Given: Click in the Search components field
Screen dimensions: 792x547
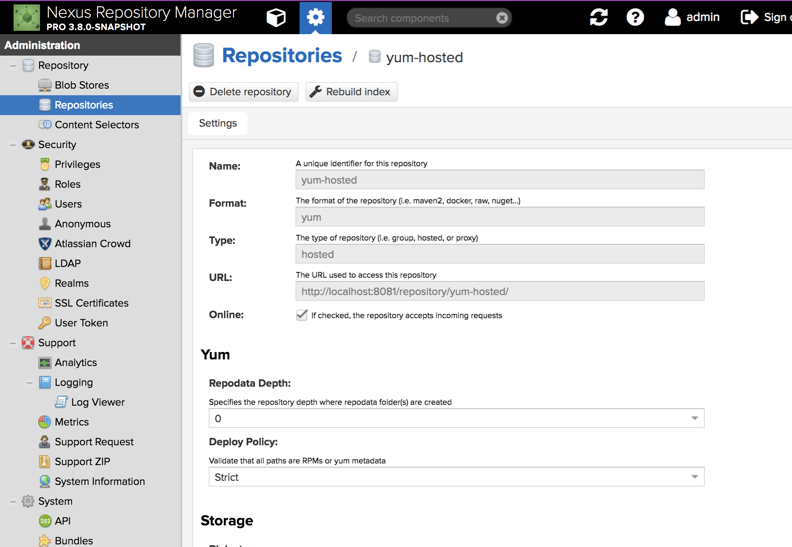Looking at the screenshot, I should coord(420,18).
